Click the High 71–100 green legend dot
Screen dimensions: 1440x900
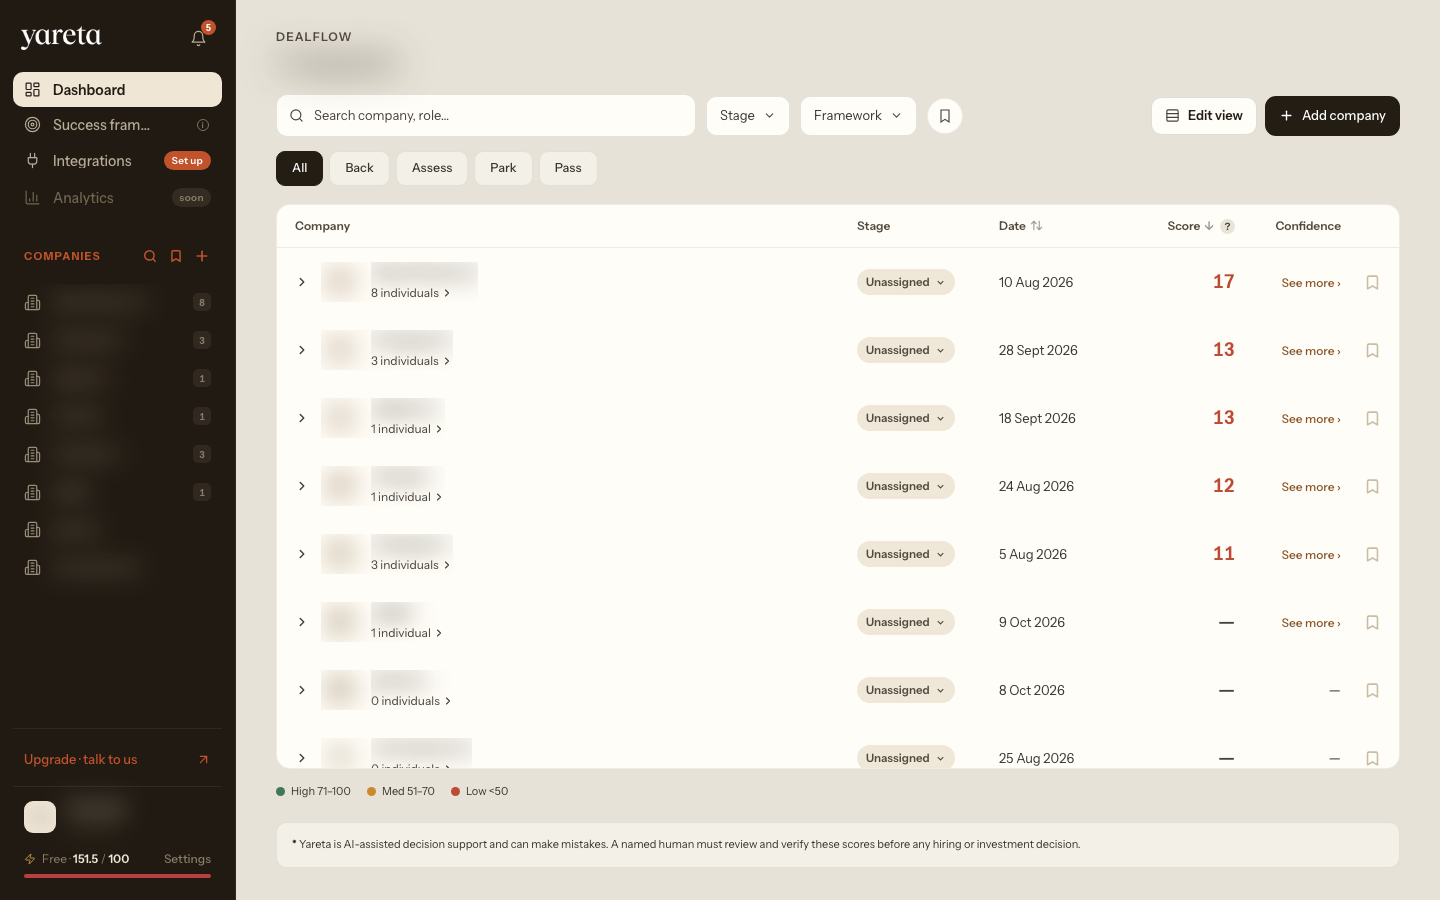pyautogui.click(x=281, y=792)
